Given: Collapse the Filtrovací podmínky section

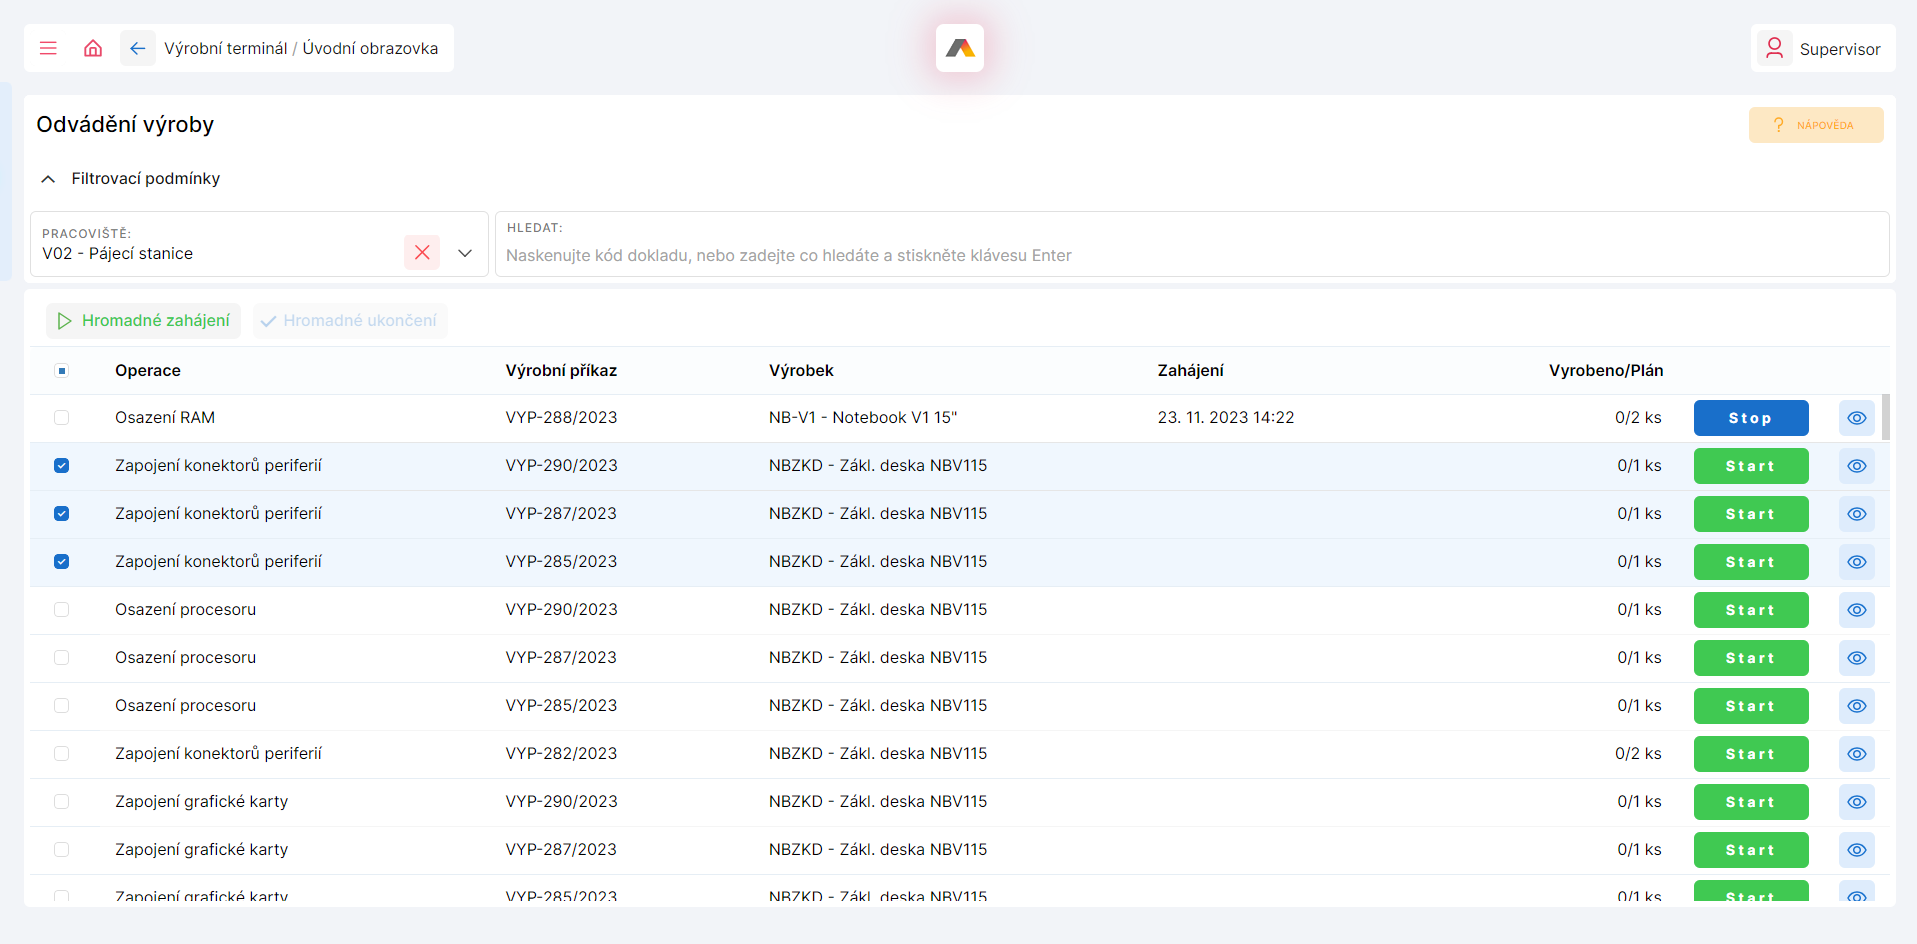Looking at the screenshot, I should (47, 178).
